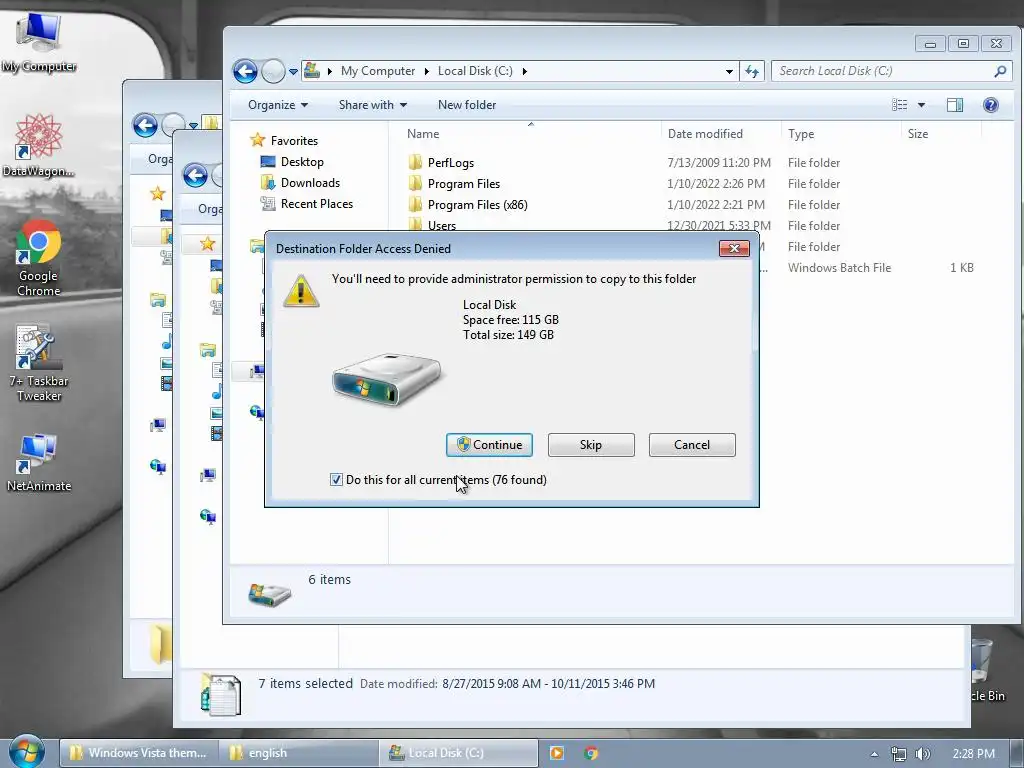Select Desktop in Favorites
1024x768 pixels.
293,161
